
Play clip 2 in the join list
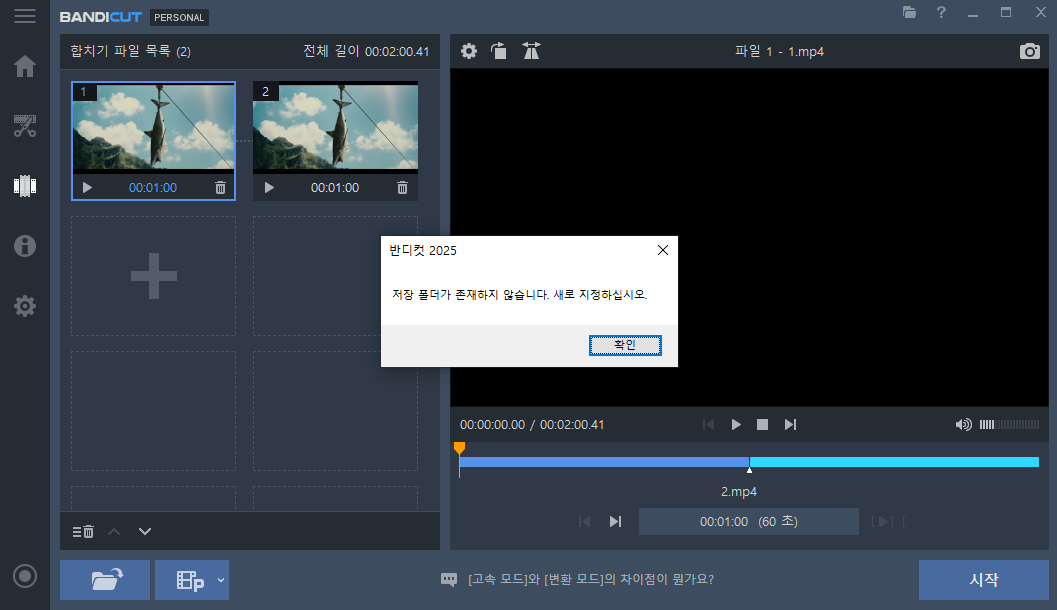269,187
